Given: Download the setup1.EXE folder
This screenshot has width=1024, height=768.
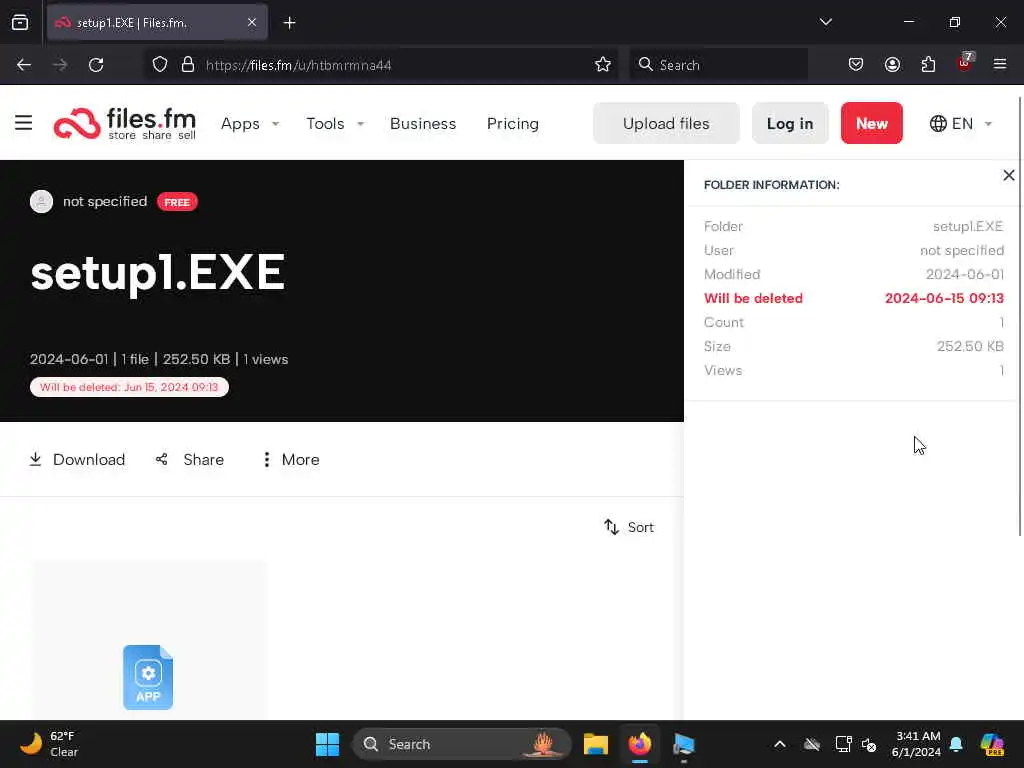Looking at the screenshot, I should click(x=77, y=460).
